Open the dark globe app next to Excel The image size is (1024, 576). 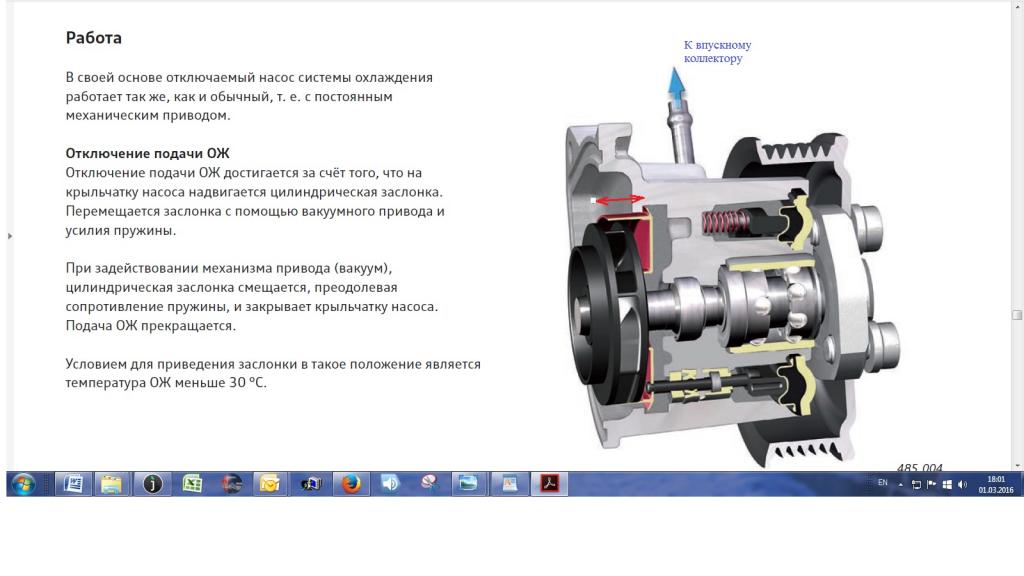pyautogui.click(x=231, y=484)
